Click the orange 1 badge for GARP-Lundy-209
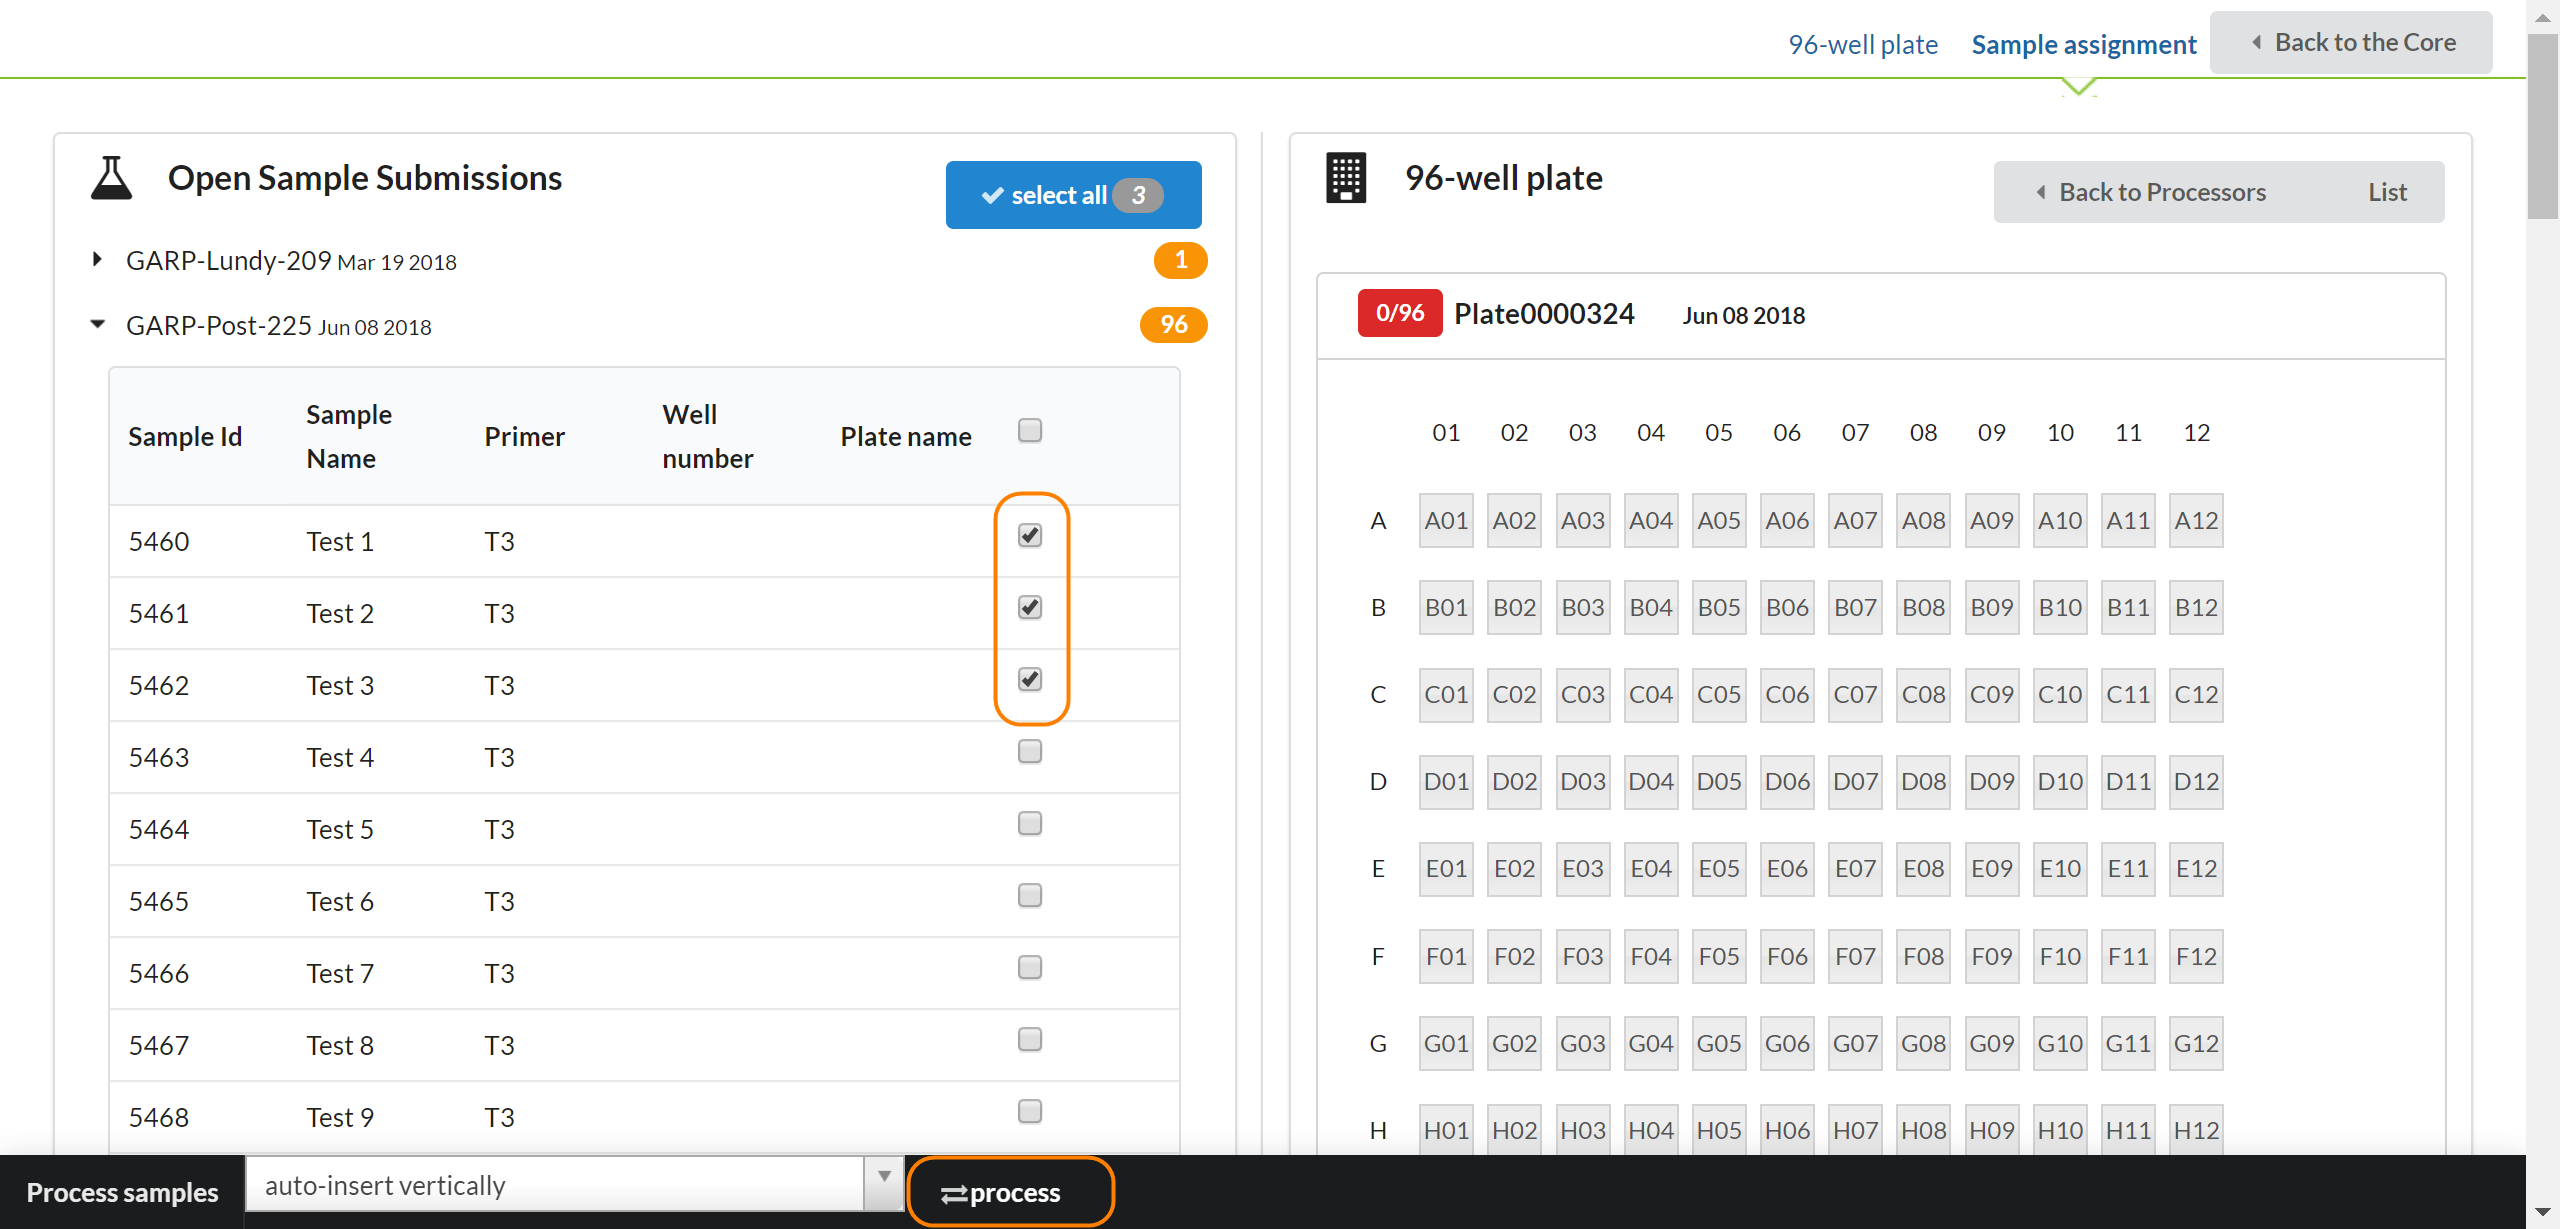The image size is (2560, 1229). (1180, 260)
